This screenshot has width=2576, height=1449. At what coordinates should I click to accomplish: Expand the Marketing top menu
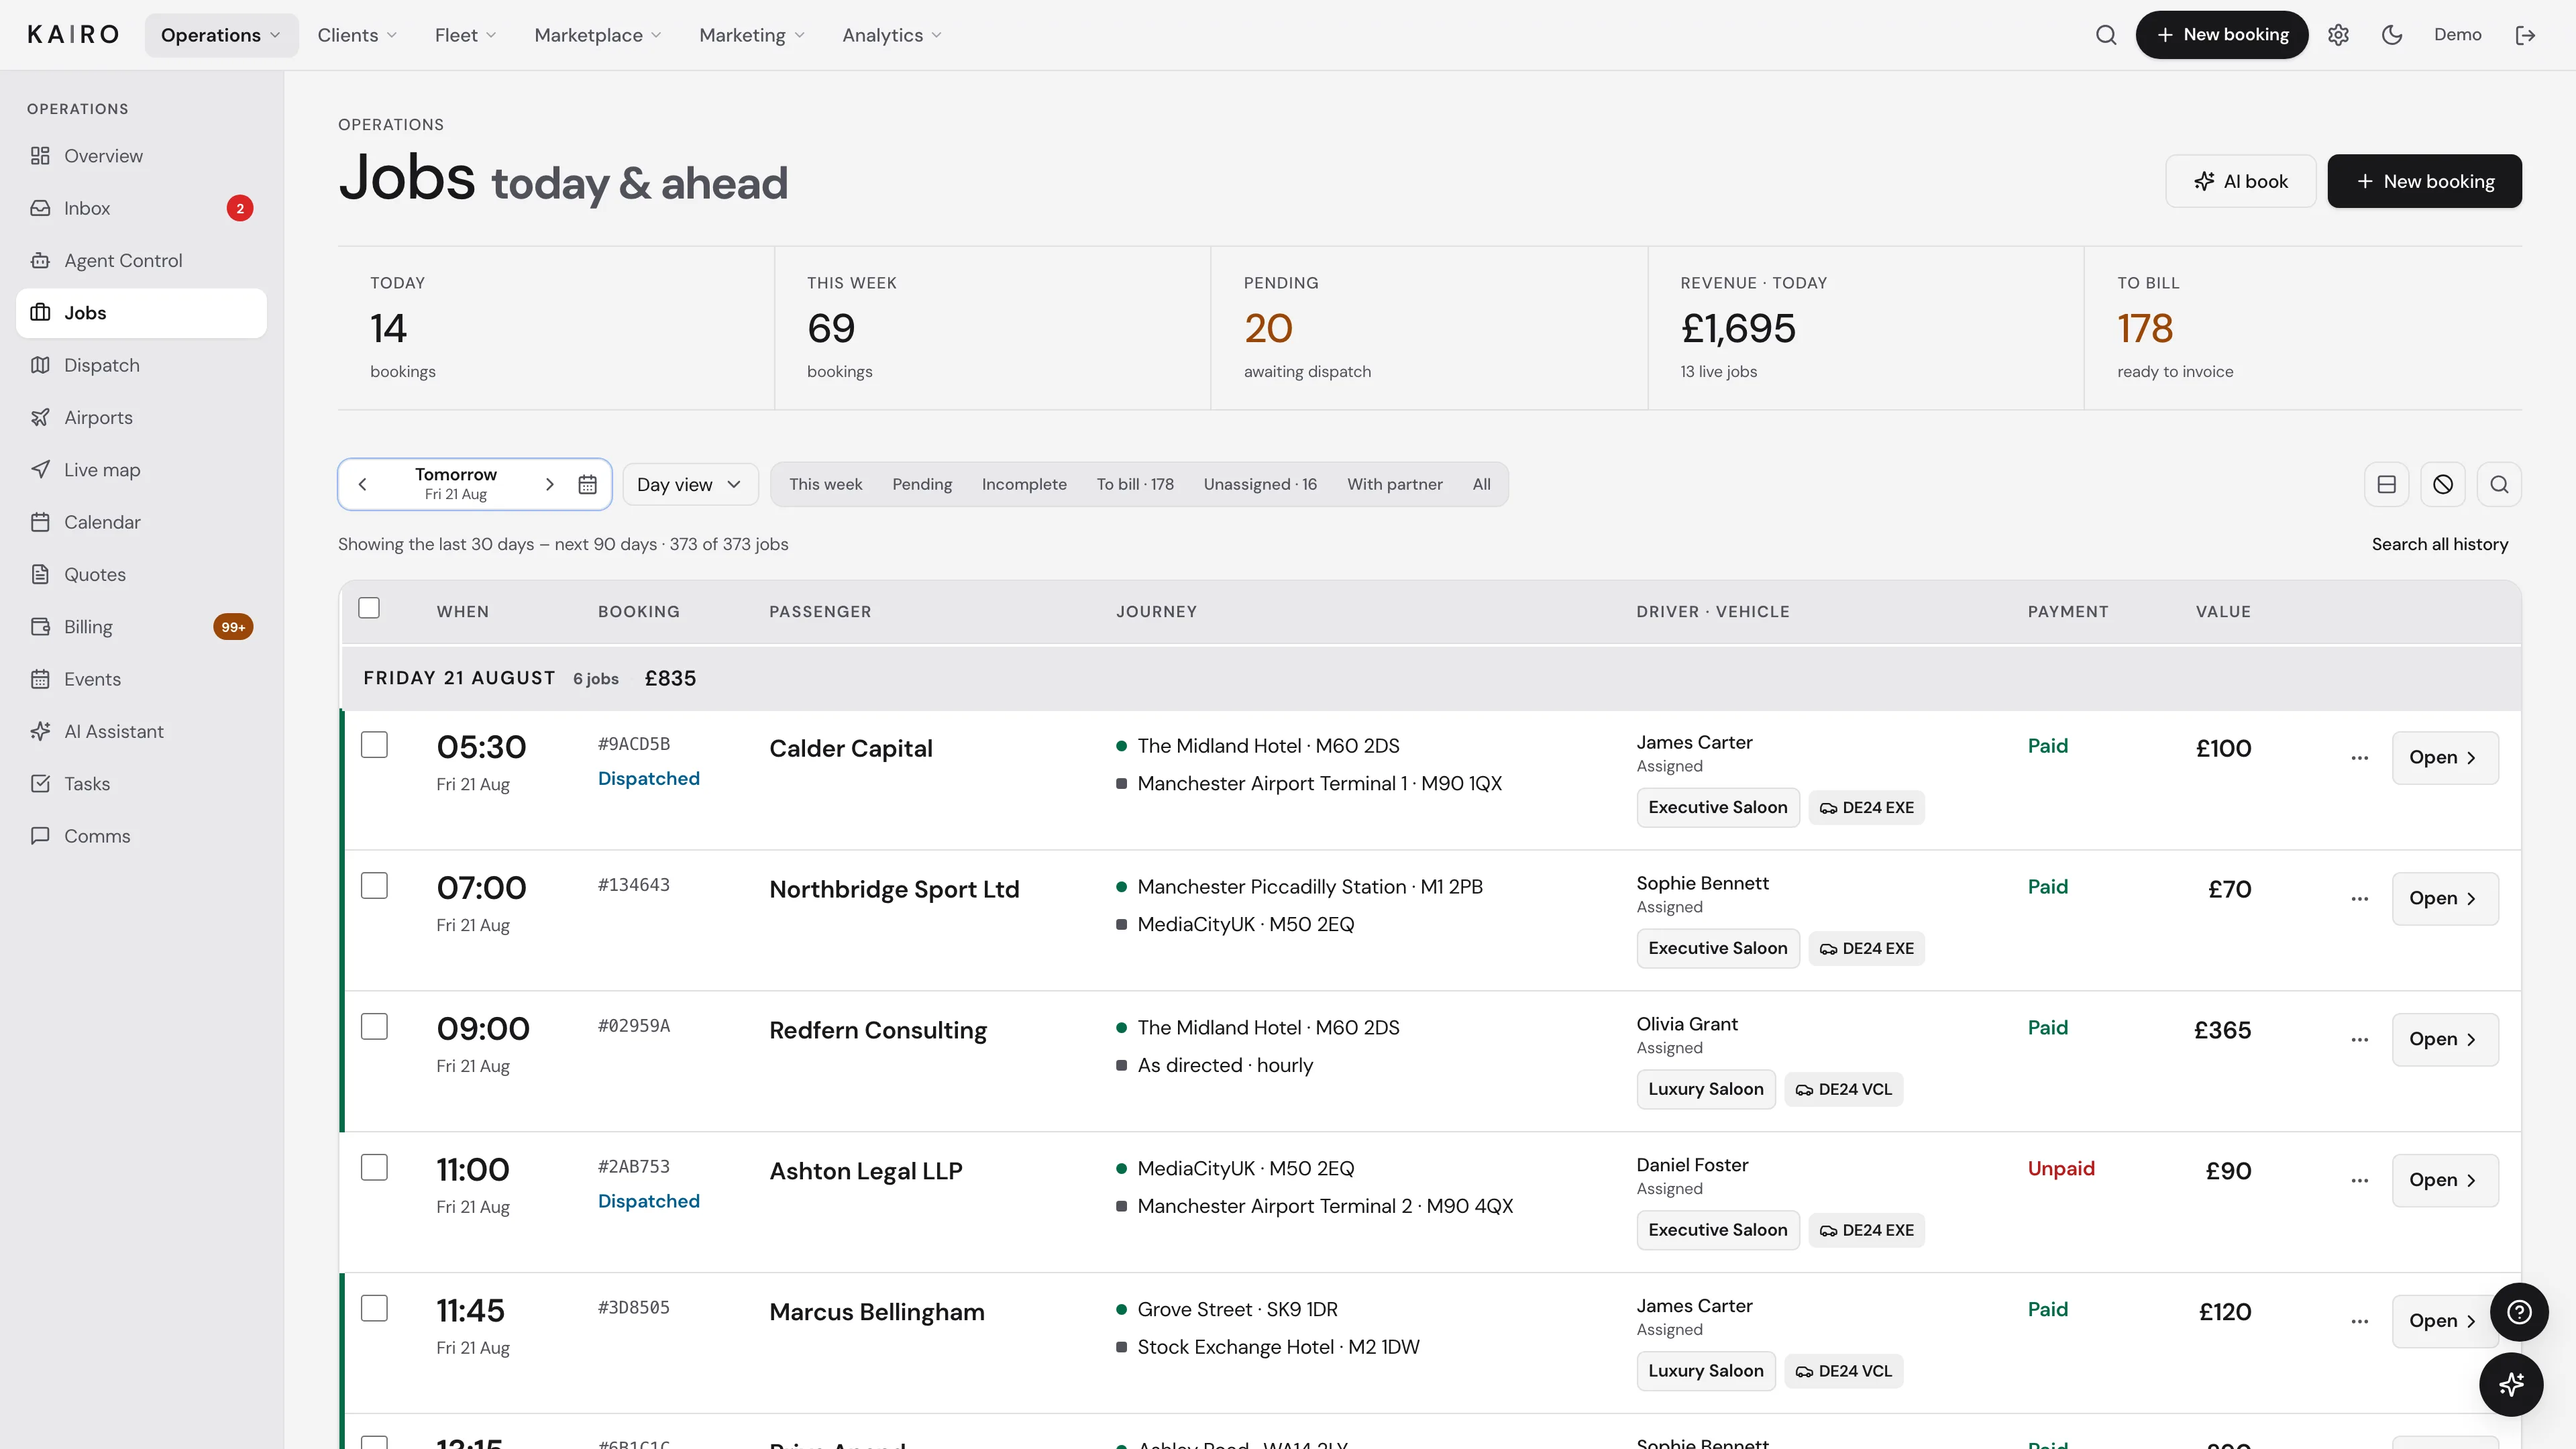click(752, 35)
